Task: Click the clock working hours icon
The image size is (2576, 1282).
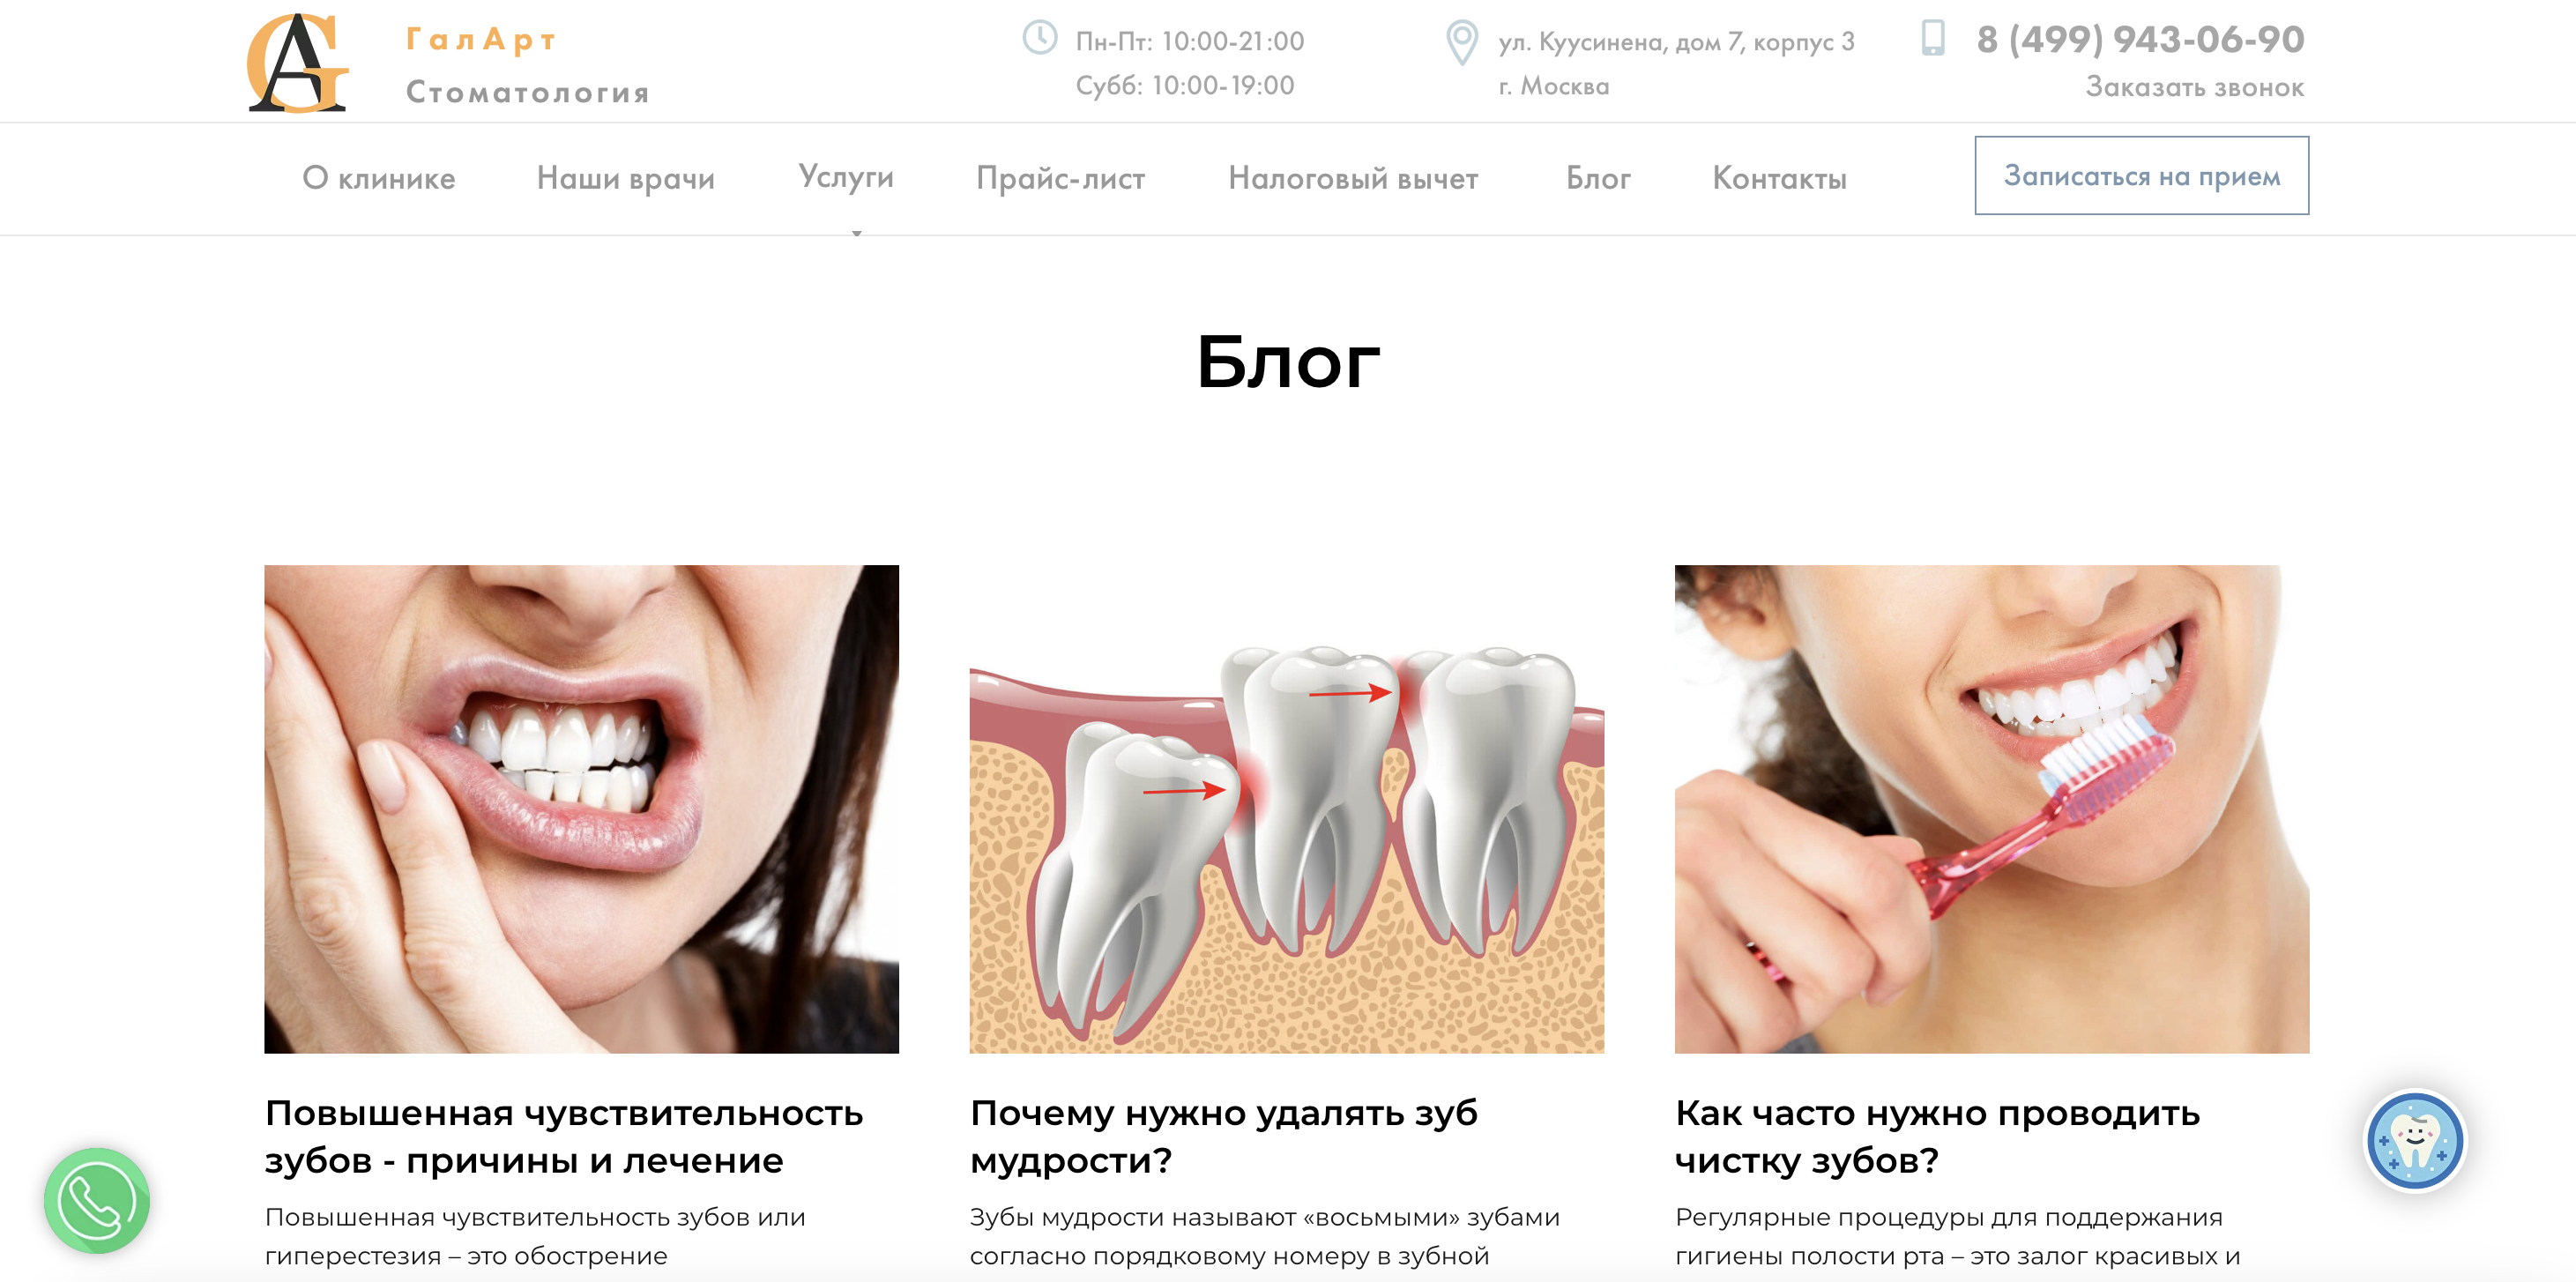Action: [x=1040, y=39]
